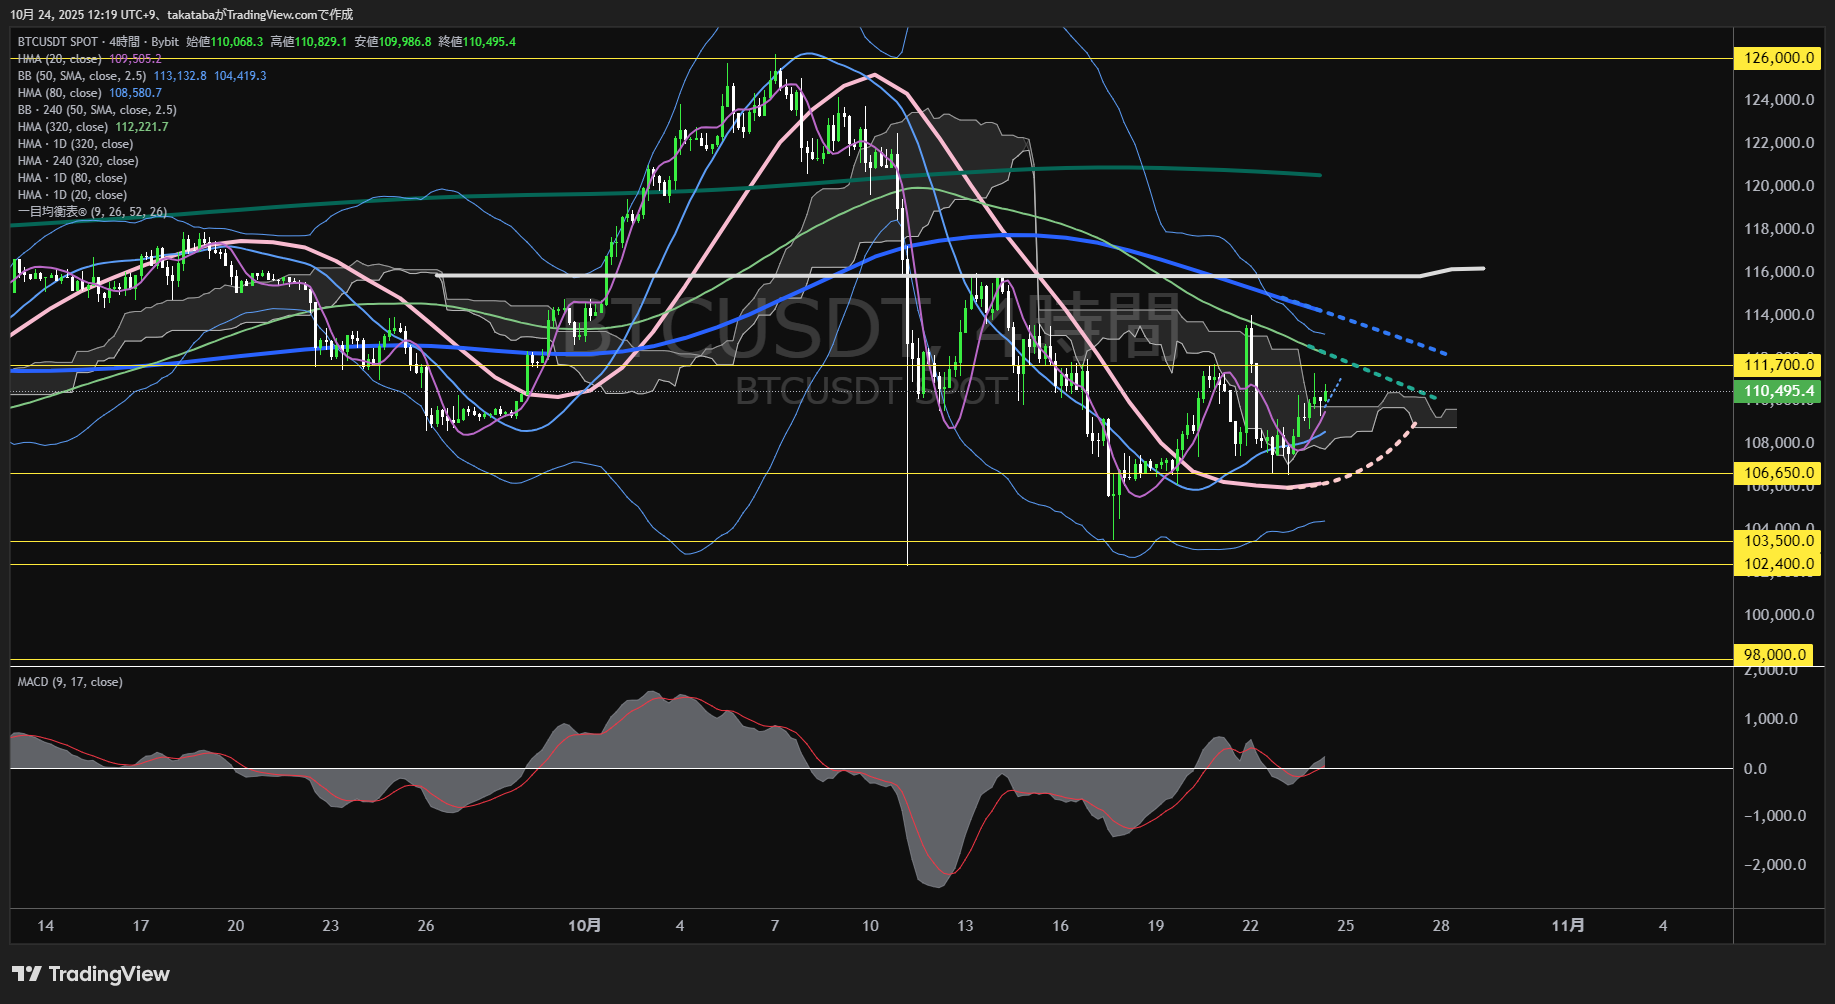Select the 11月 marker on time axis
Screen dimensions: 1835x1004
click(x=1567, y=926)
